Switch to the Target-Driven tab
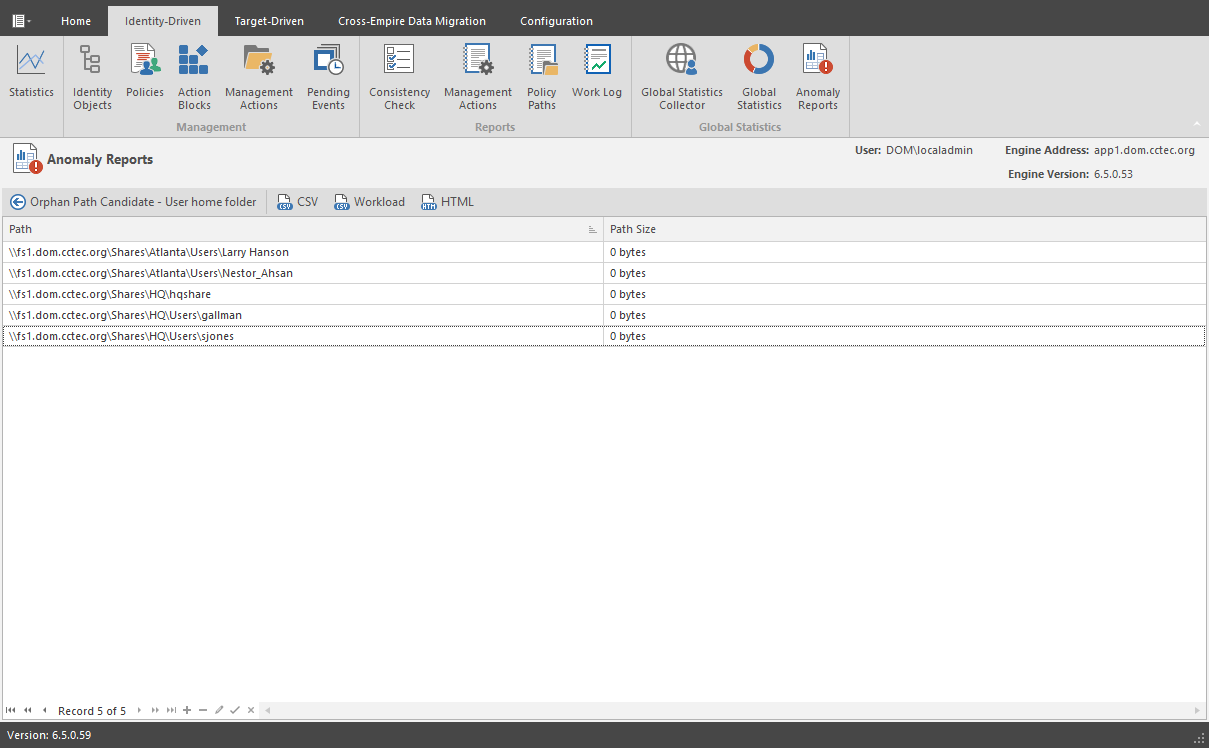The width and height of the screenshot is (1209, 748). pos(268,21)
